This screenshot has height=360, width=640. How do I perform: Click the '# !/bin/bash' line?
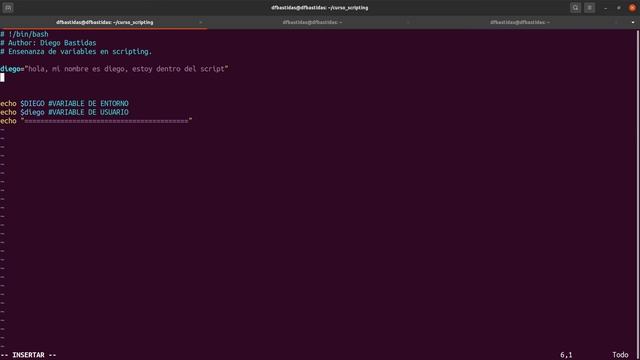24,34
